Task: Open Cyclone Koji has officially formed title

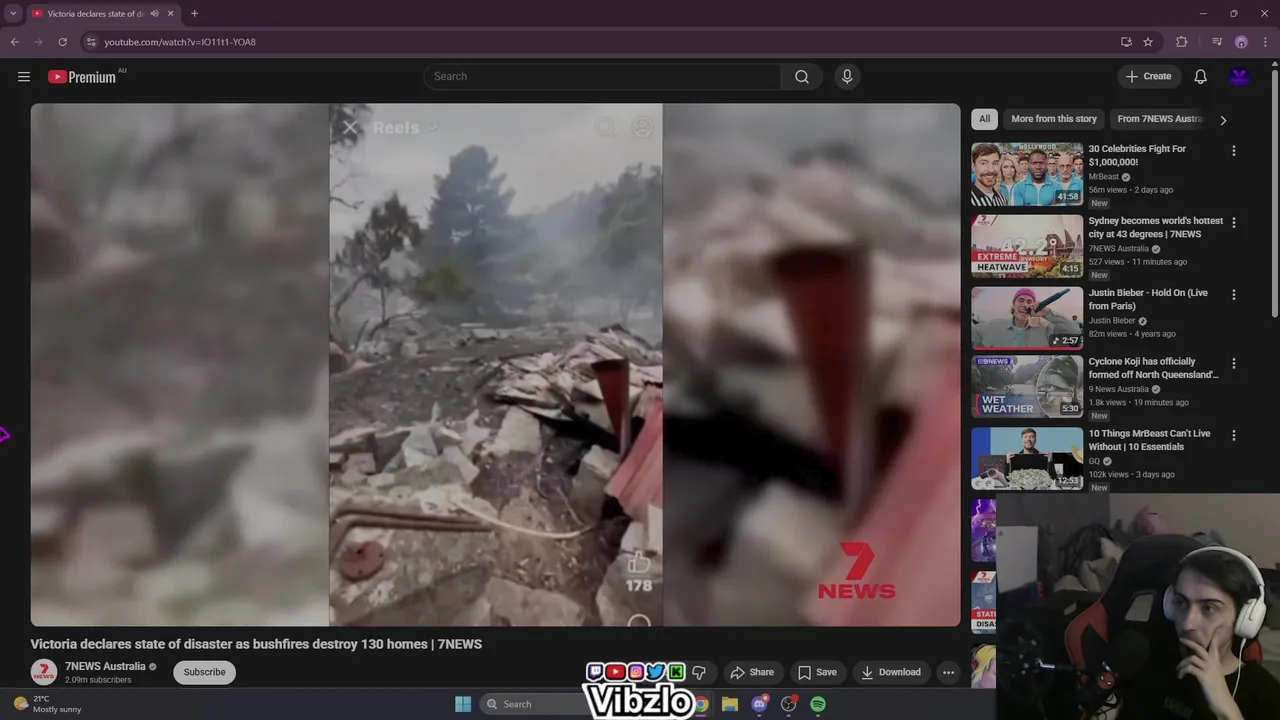Action: [1153, 369]
